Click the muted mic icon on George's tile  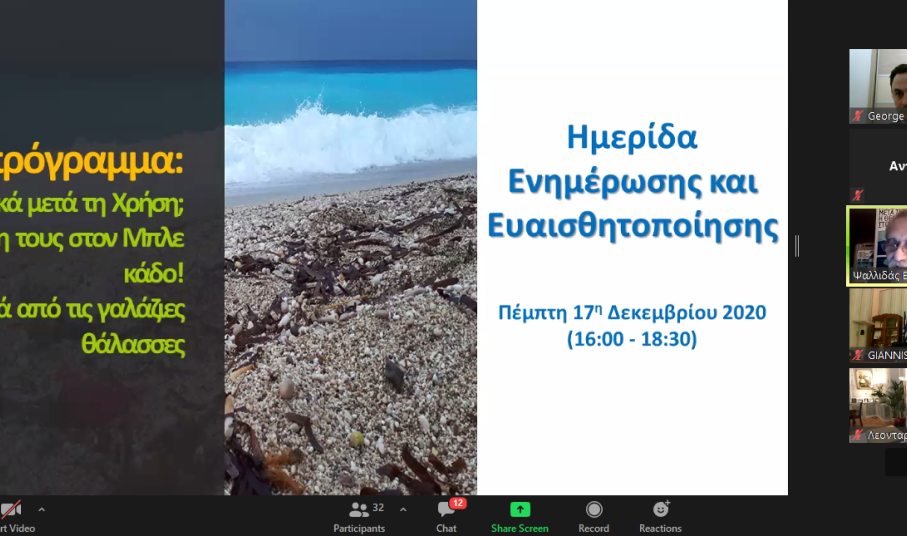click(857, 117)
